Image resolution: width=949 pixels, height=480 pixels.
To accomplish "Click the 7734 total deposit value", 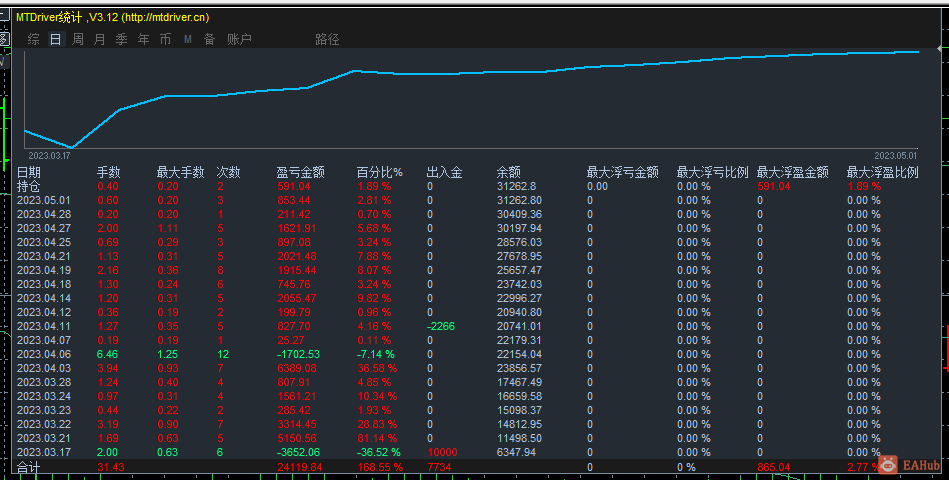I will 439,467.
